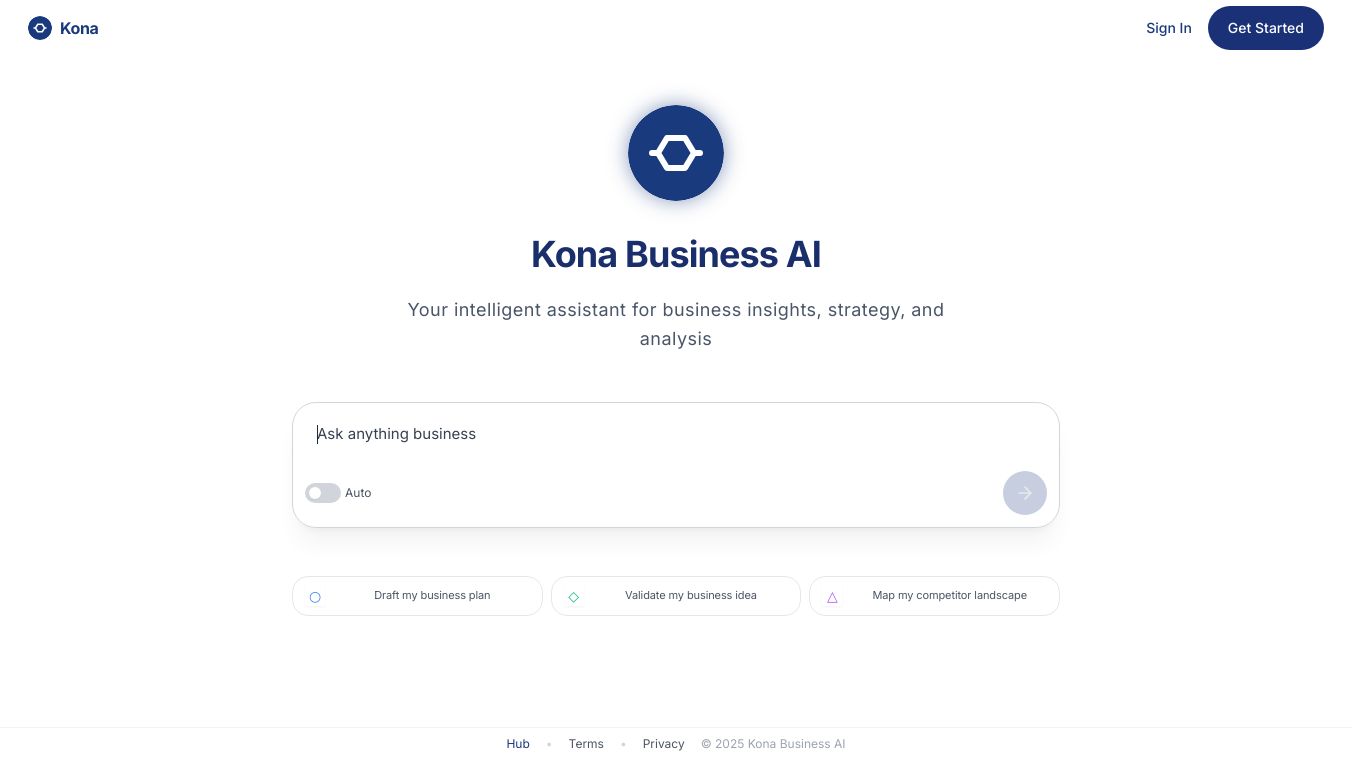Click the 2025 copyright footer text
The height and width of the screenshot is (760, 1352).
[x=773, y=744]
